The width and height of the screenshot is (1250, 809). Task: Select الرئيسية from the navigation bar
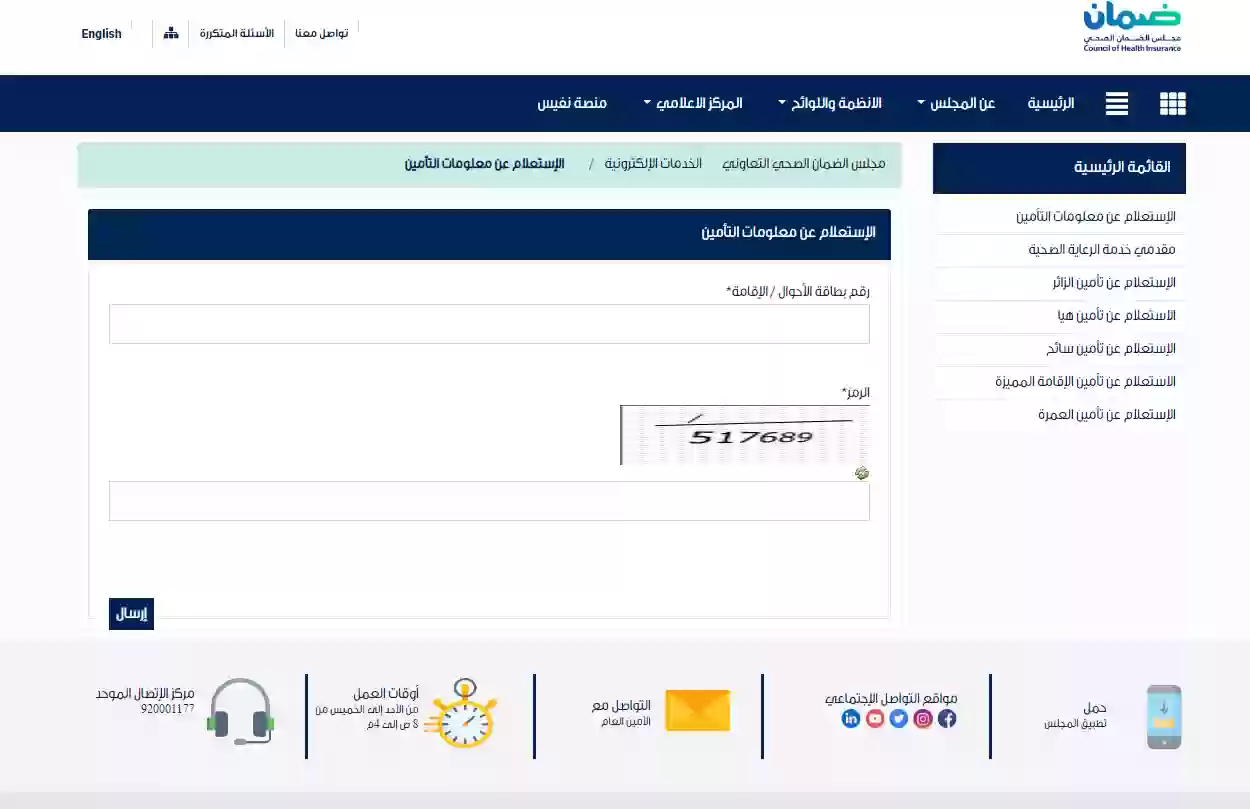[x=1050, y=101]
